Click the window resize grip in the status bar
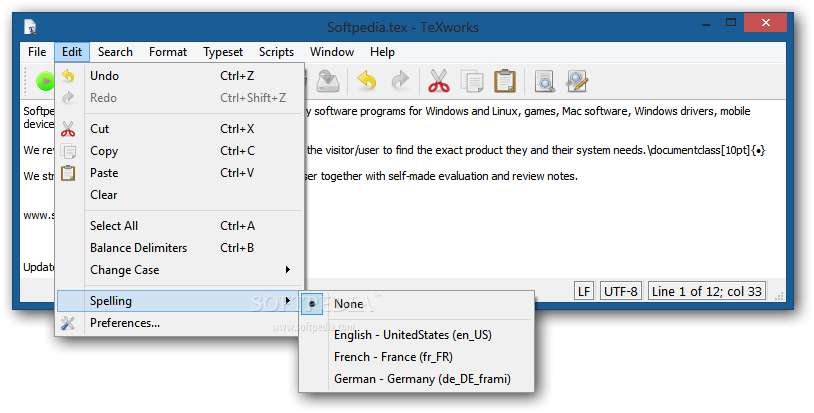The width and height of the screenshot is (814, 413). 779,295
